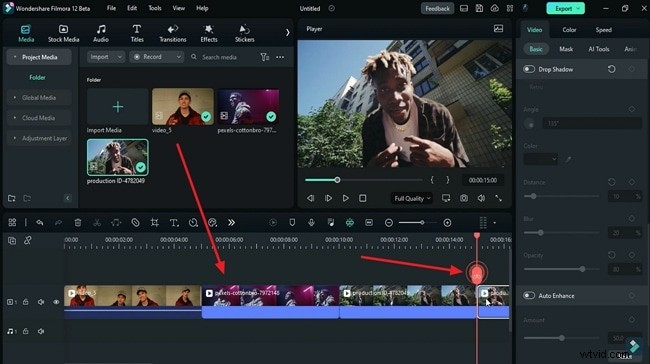Toggle the Auto Enhance switch
Viewport: 650px width, 364px height.
pos(529,296)
